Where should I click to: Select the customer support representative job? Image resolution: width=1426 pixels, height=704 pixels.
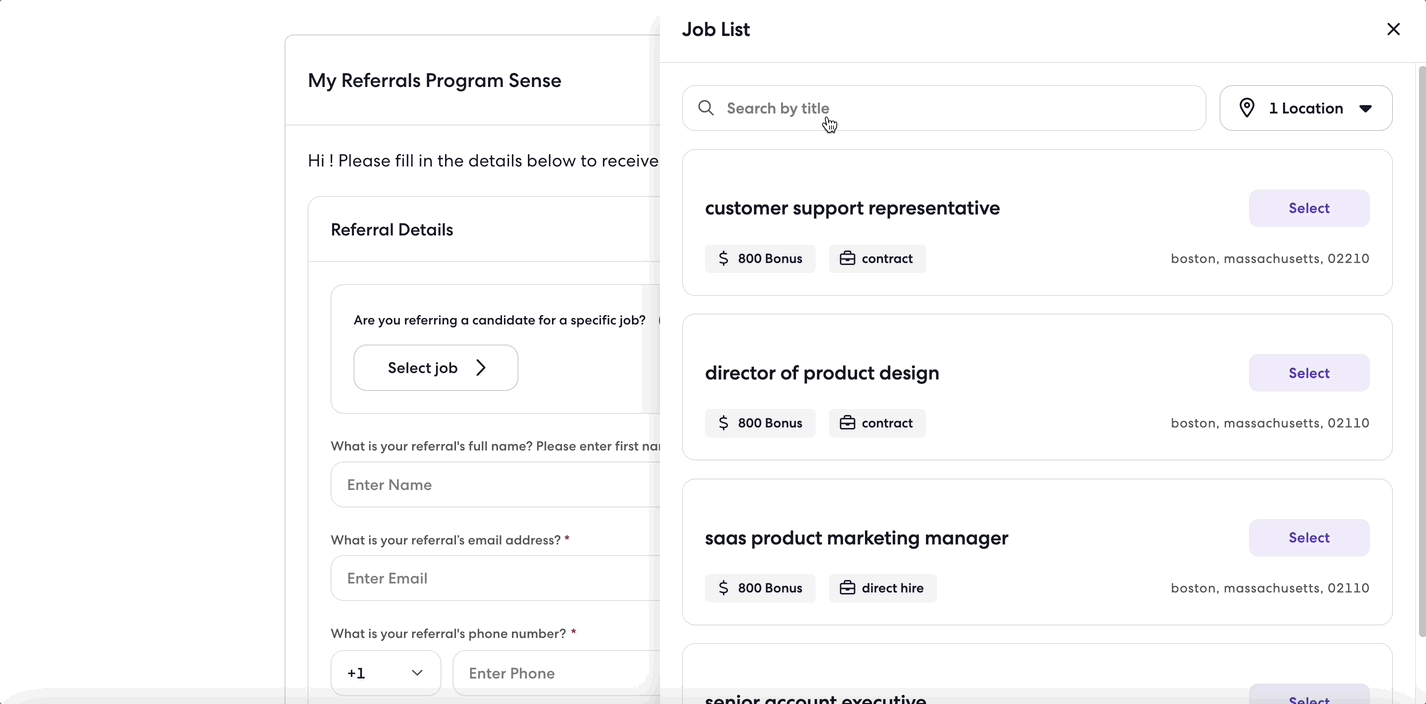(1309, 208)
